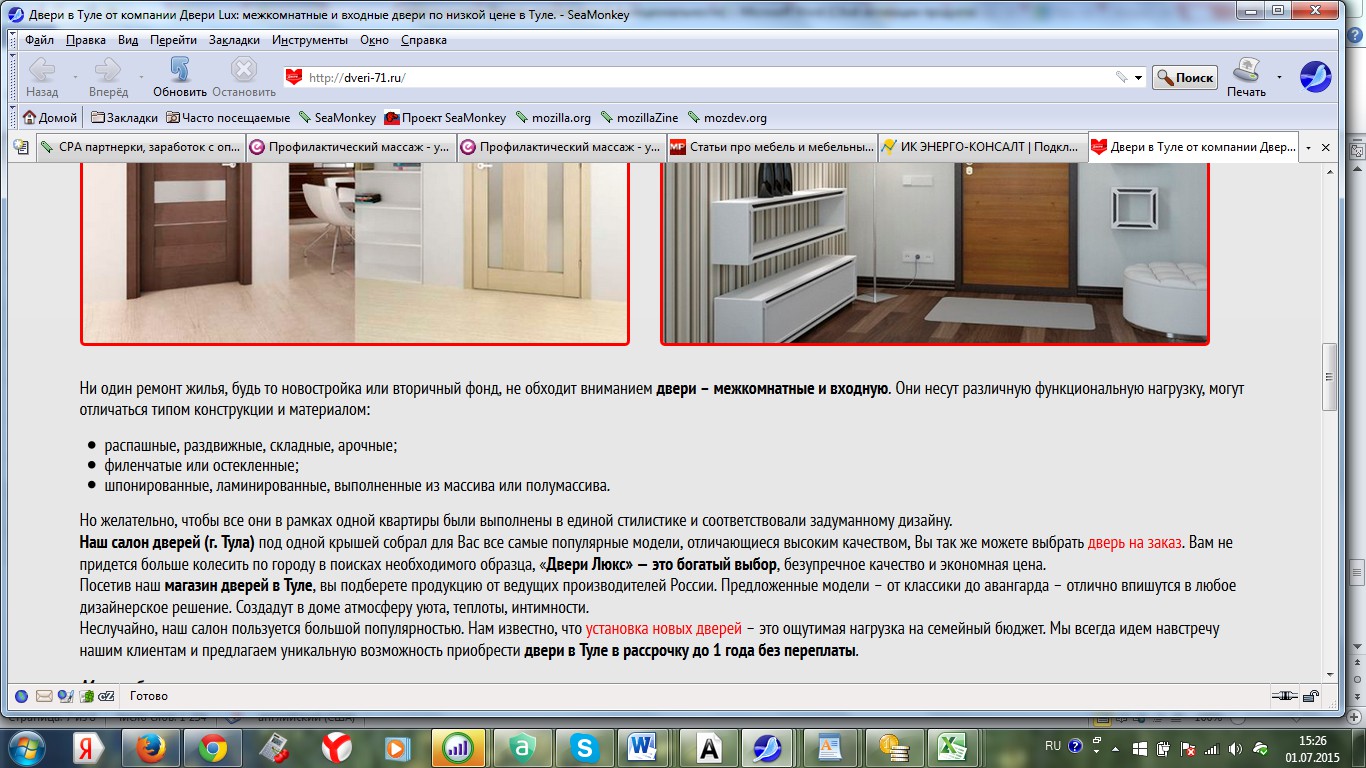
Task: Go back with the Назад button
Action: point(42,77)
